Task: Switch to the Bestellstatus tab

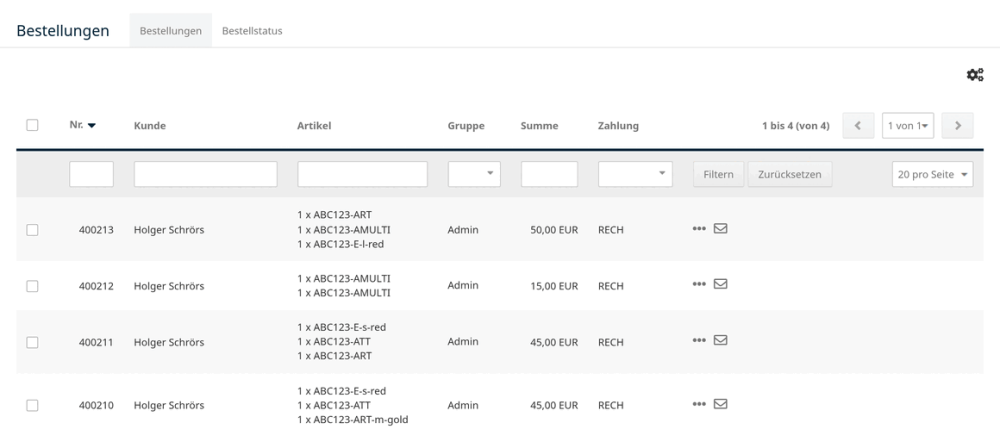Action: click(252, 31)
